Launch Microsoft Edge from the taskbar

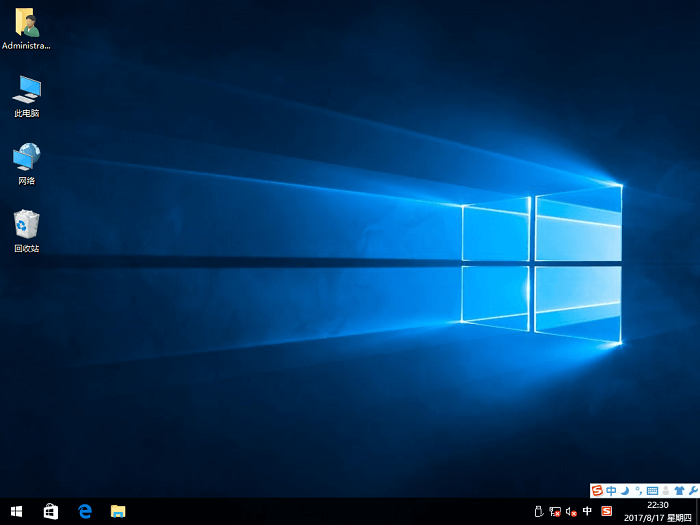84,511
